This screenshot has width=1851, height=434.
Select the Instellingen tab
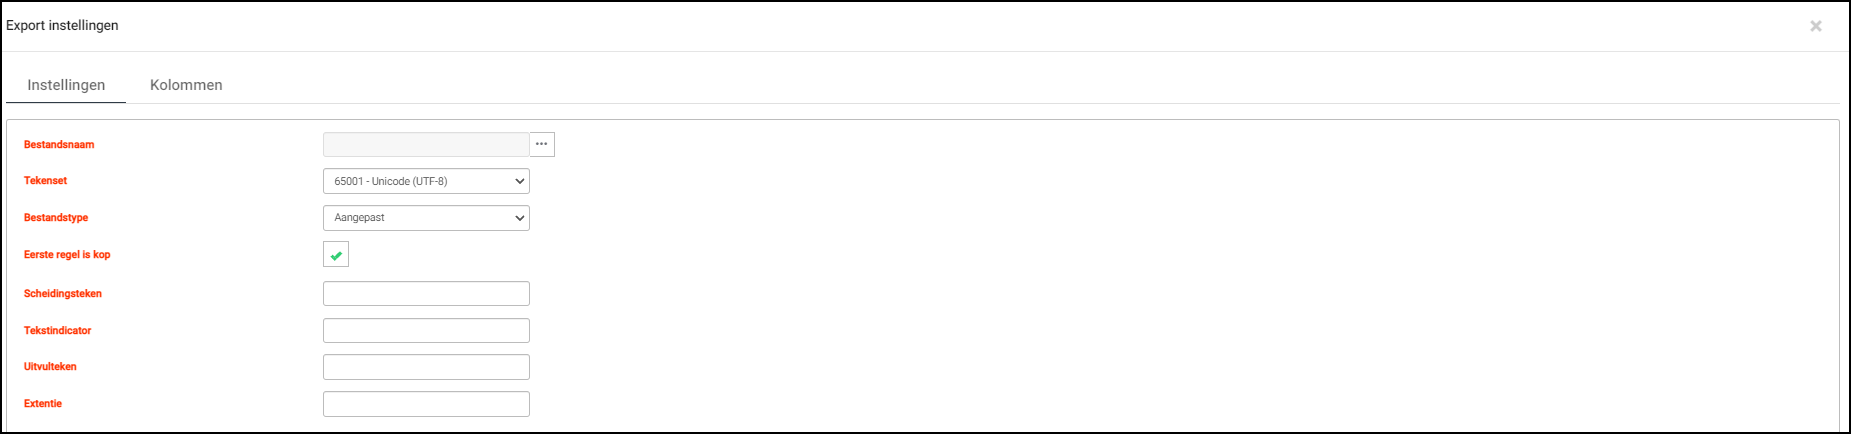(66, 85)
